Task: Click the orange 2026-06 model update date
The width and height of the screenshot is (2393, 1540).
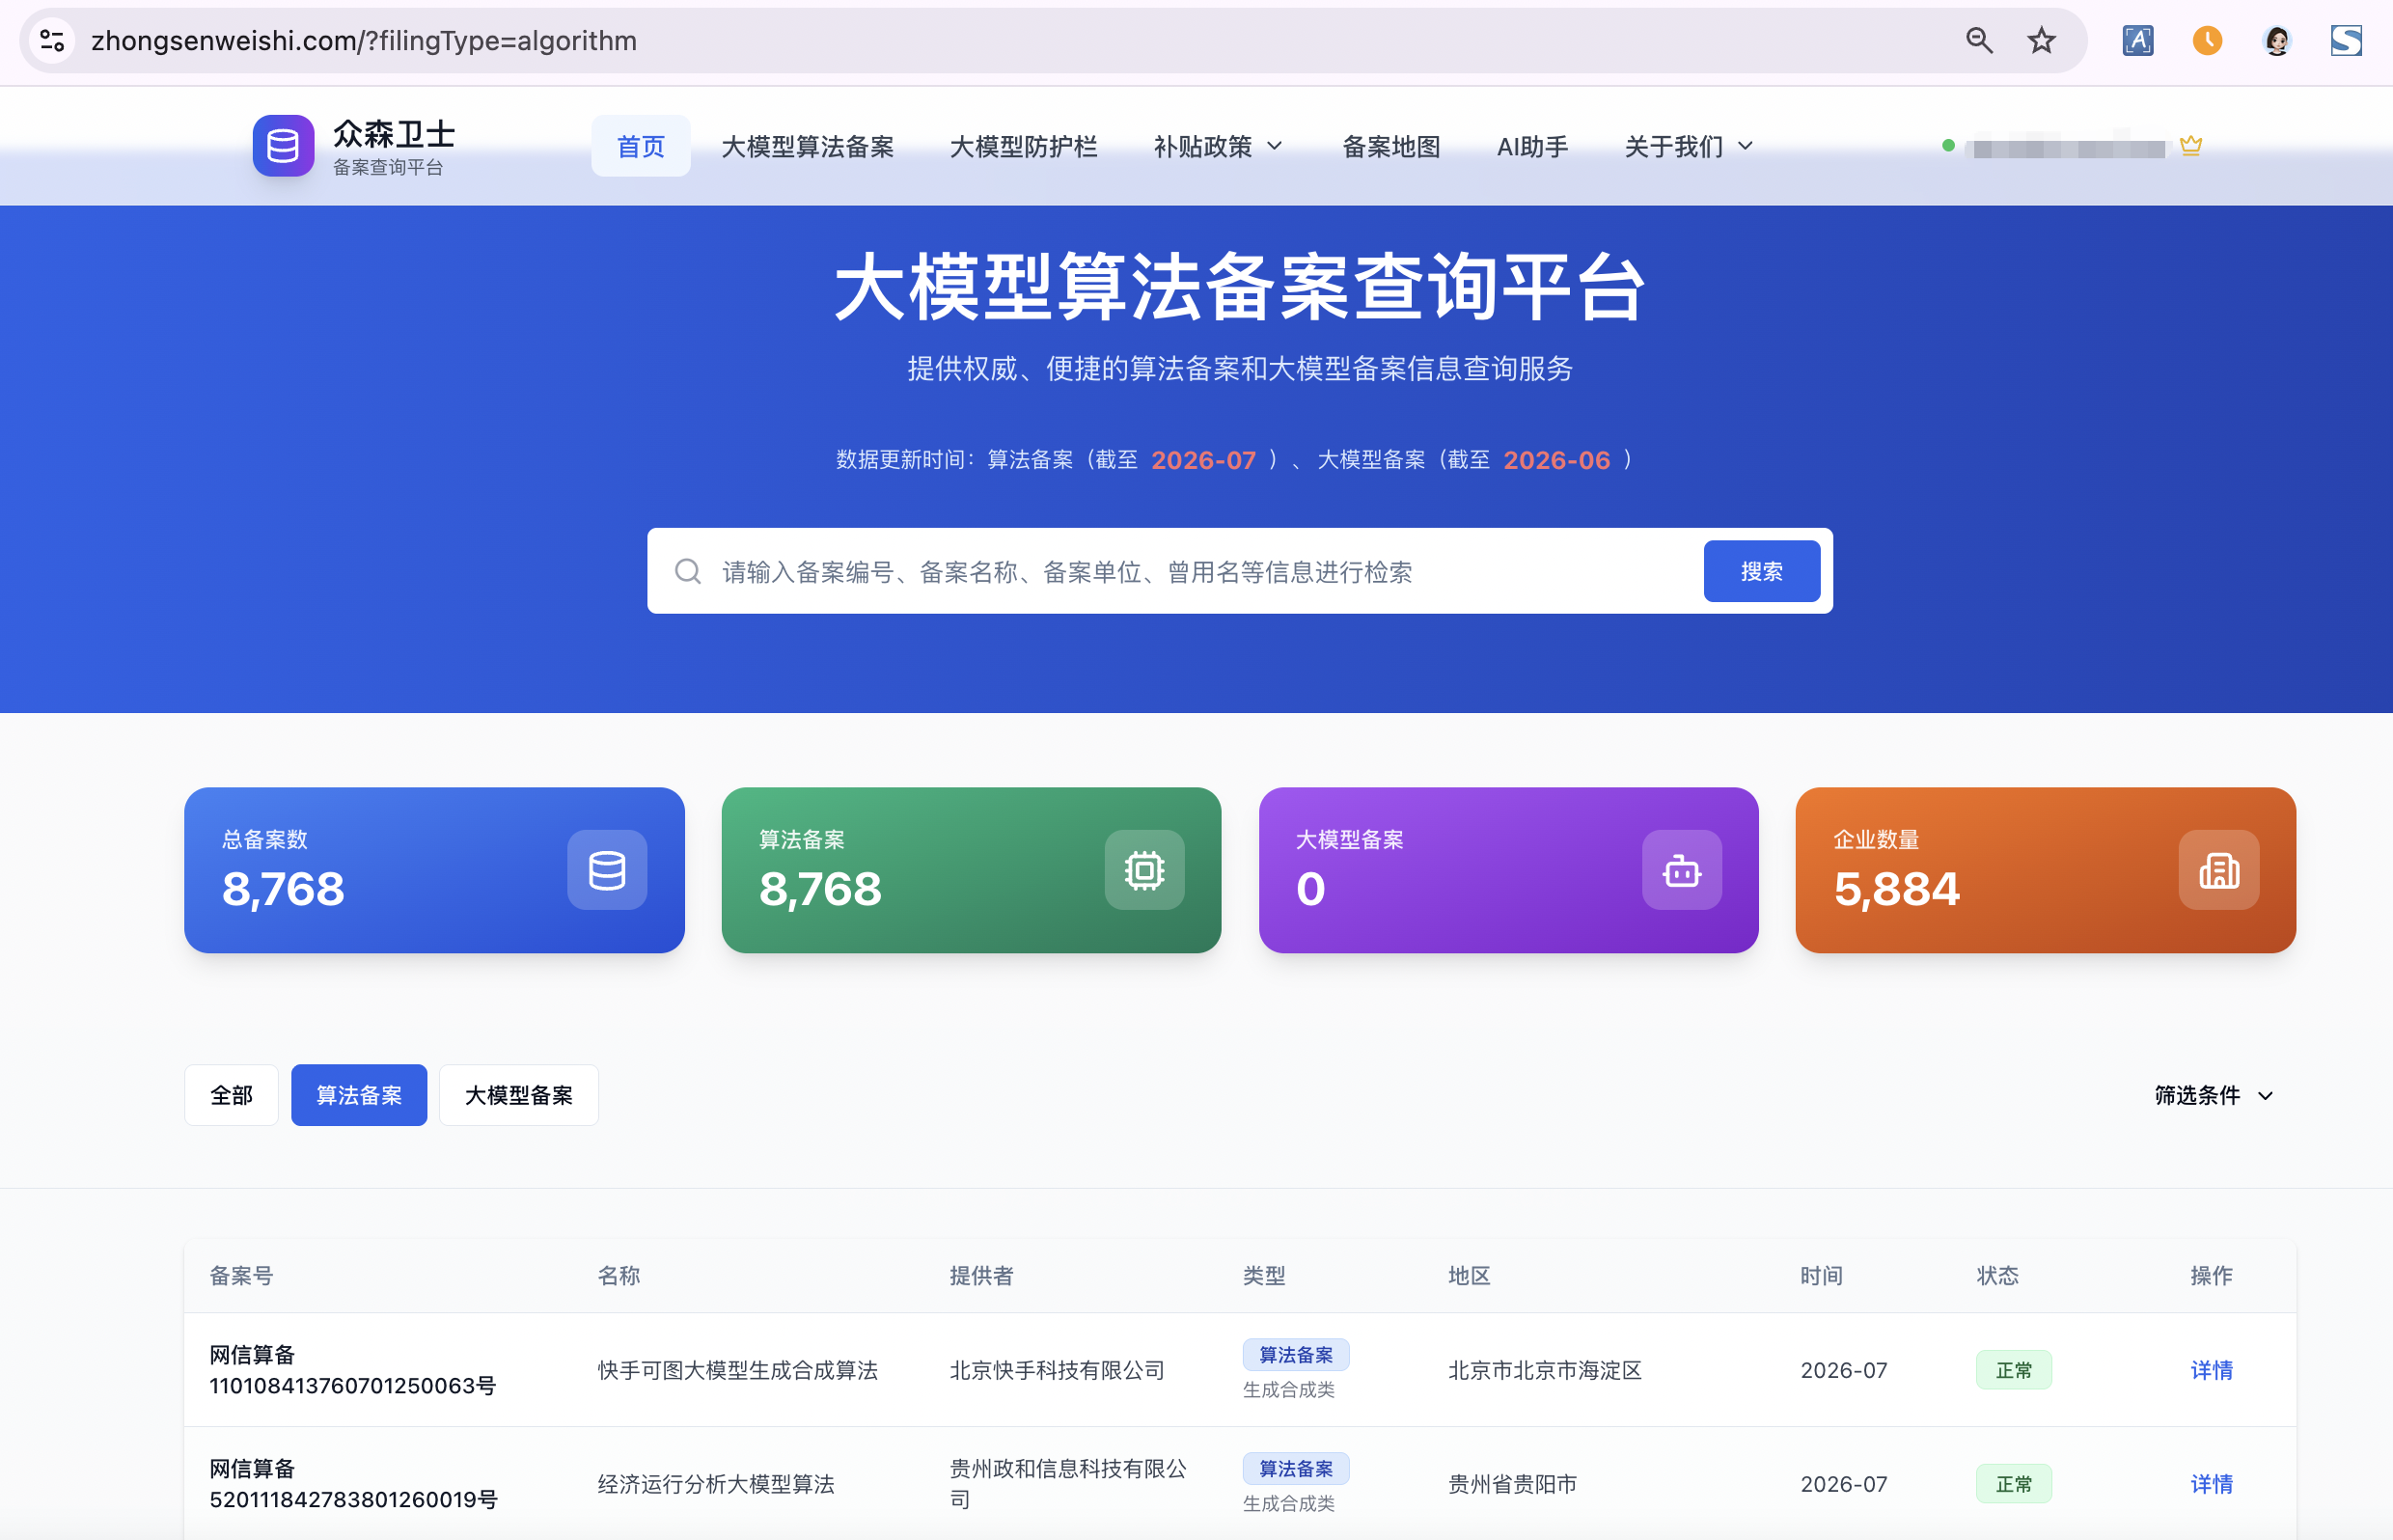Action: click(1556, 460)
